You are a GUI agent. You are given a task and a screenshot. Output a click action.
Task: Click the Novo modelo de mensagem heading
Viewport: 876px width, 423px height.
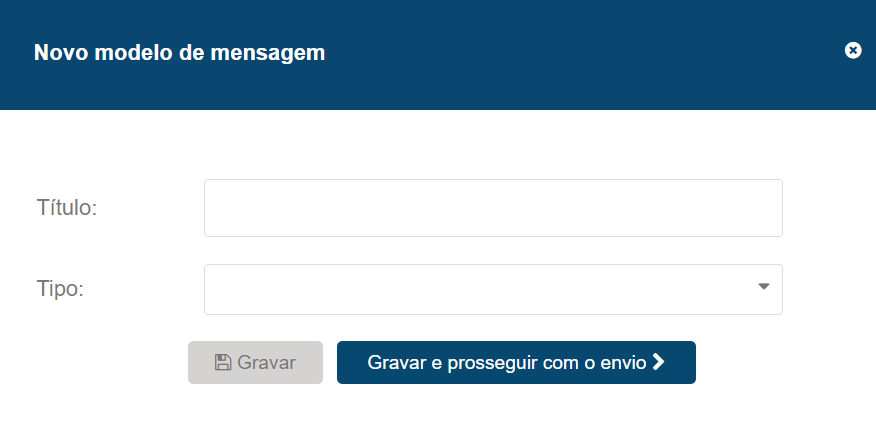(180, 53)
